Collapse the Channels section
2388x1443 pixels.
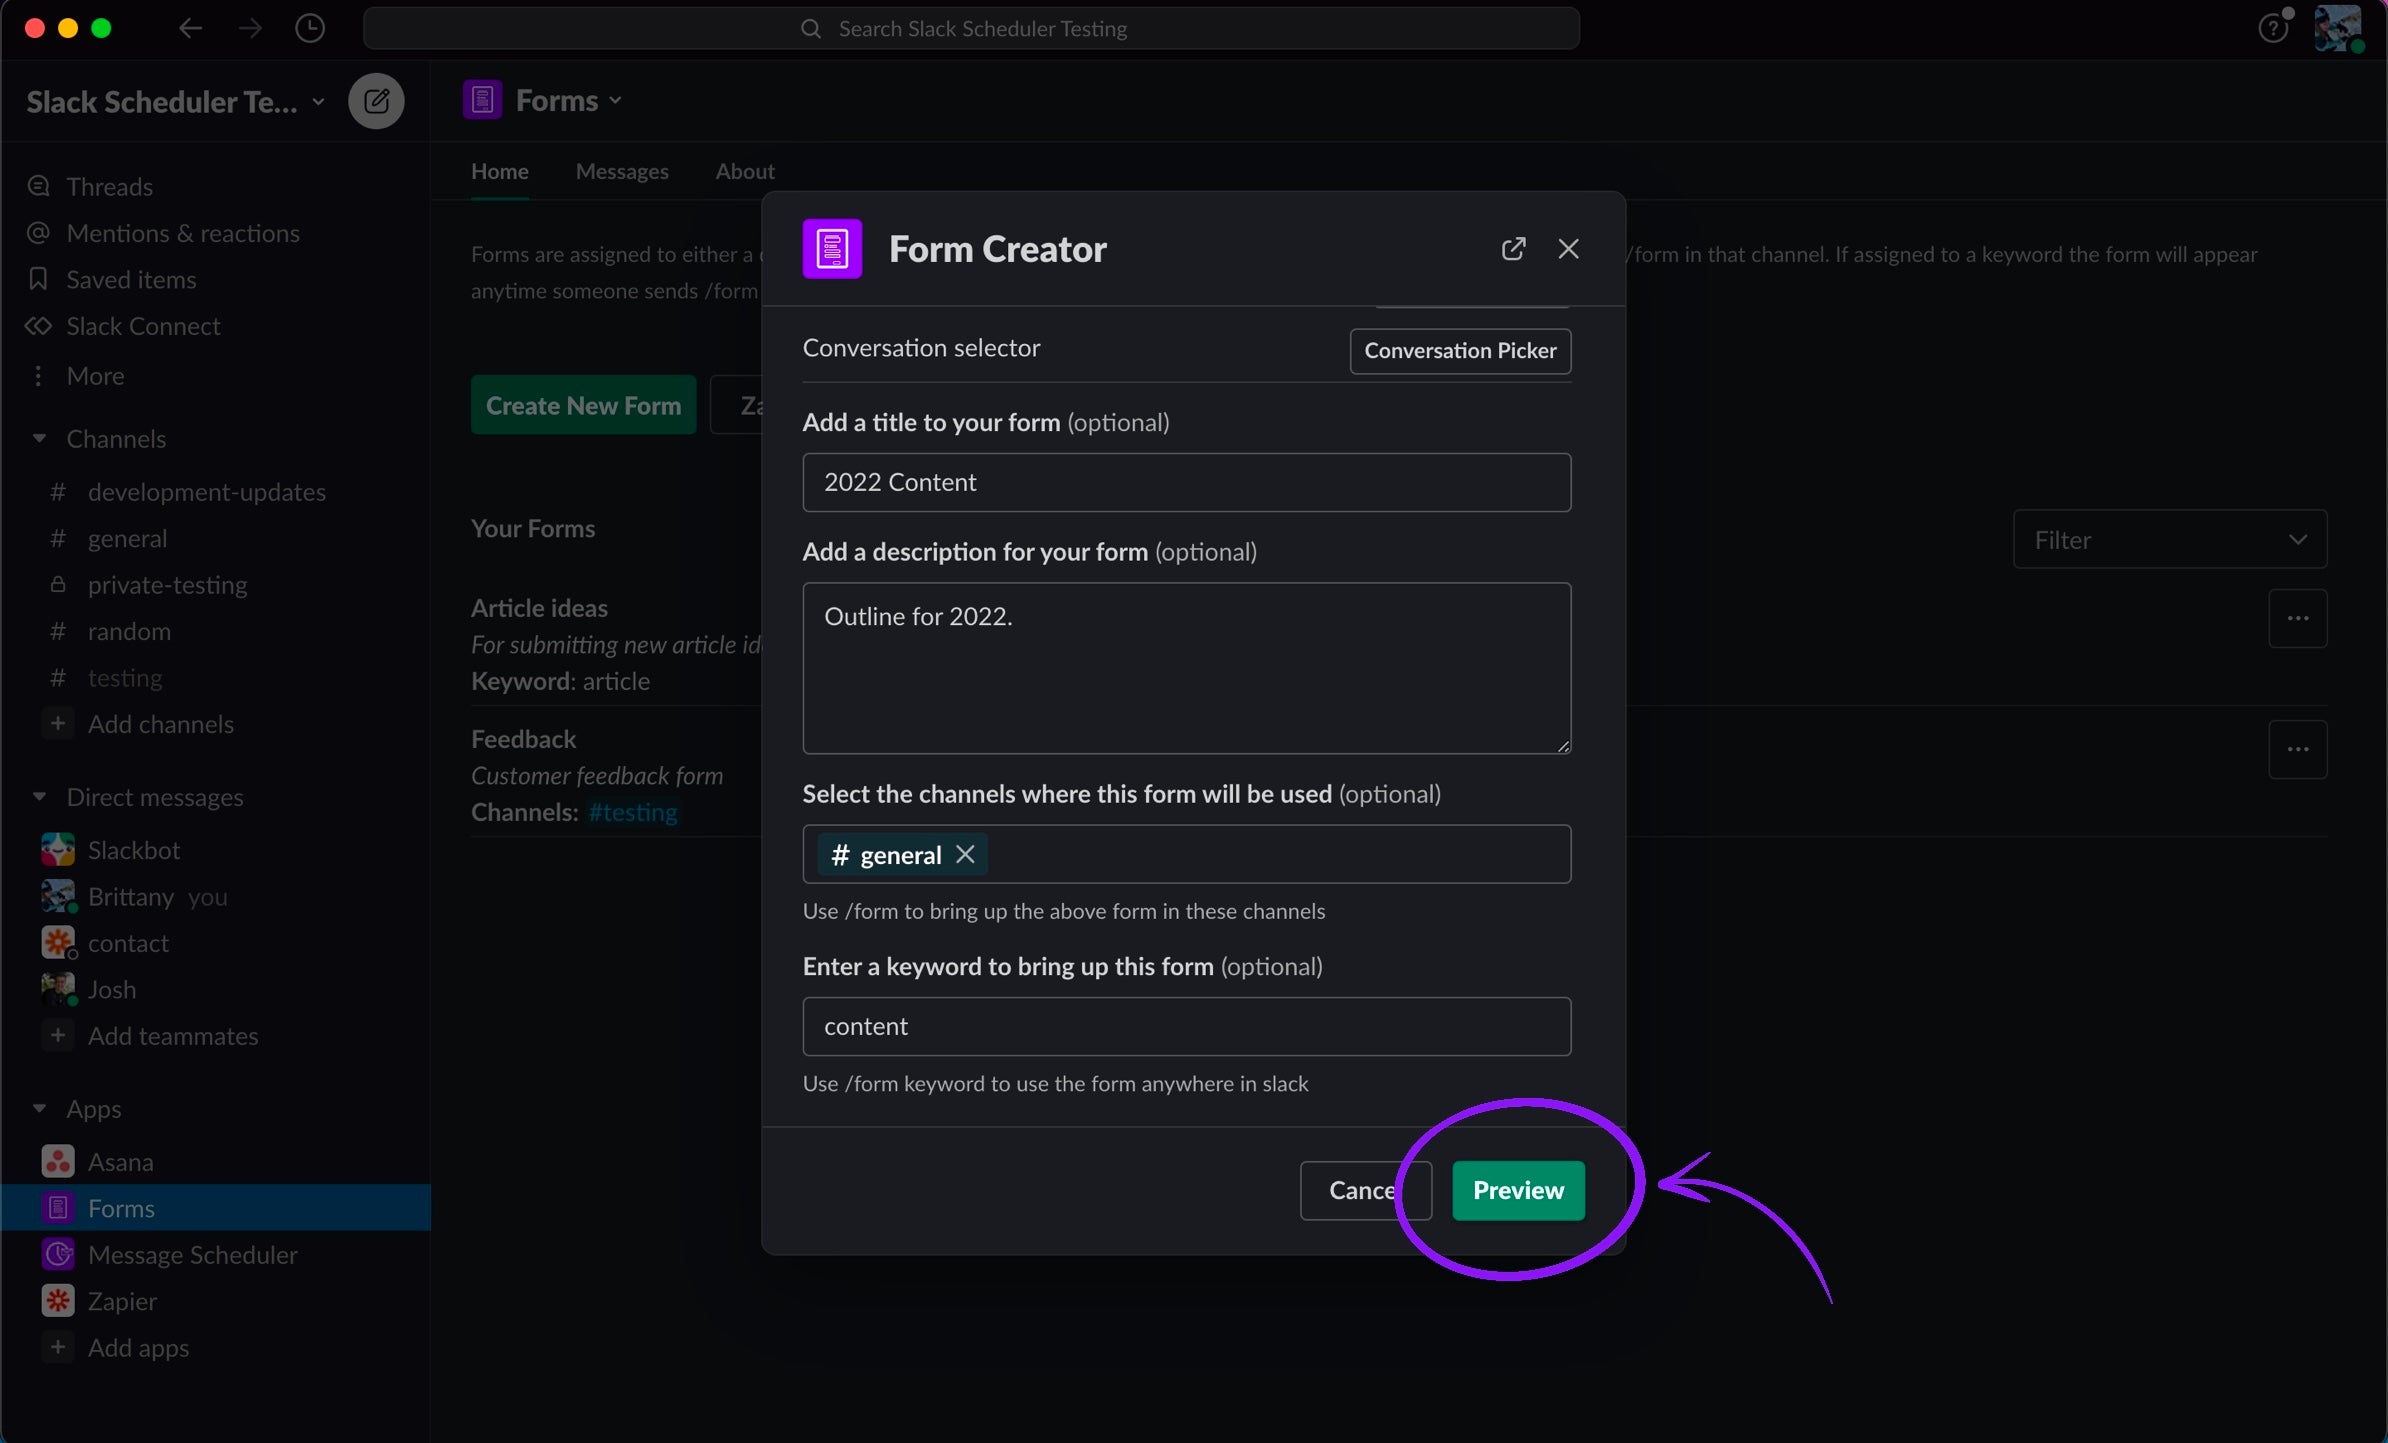[40, 438]
